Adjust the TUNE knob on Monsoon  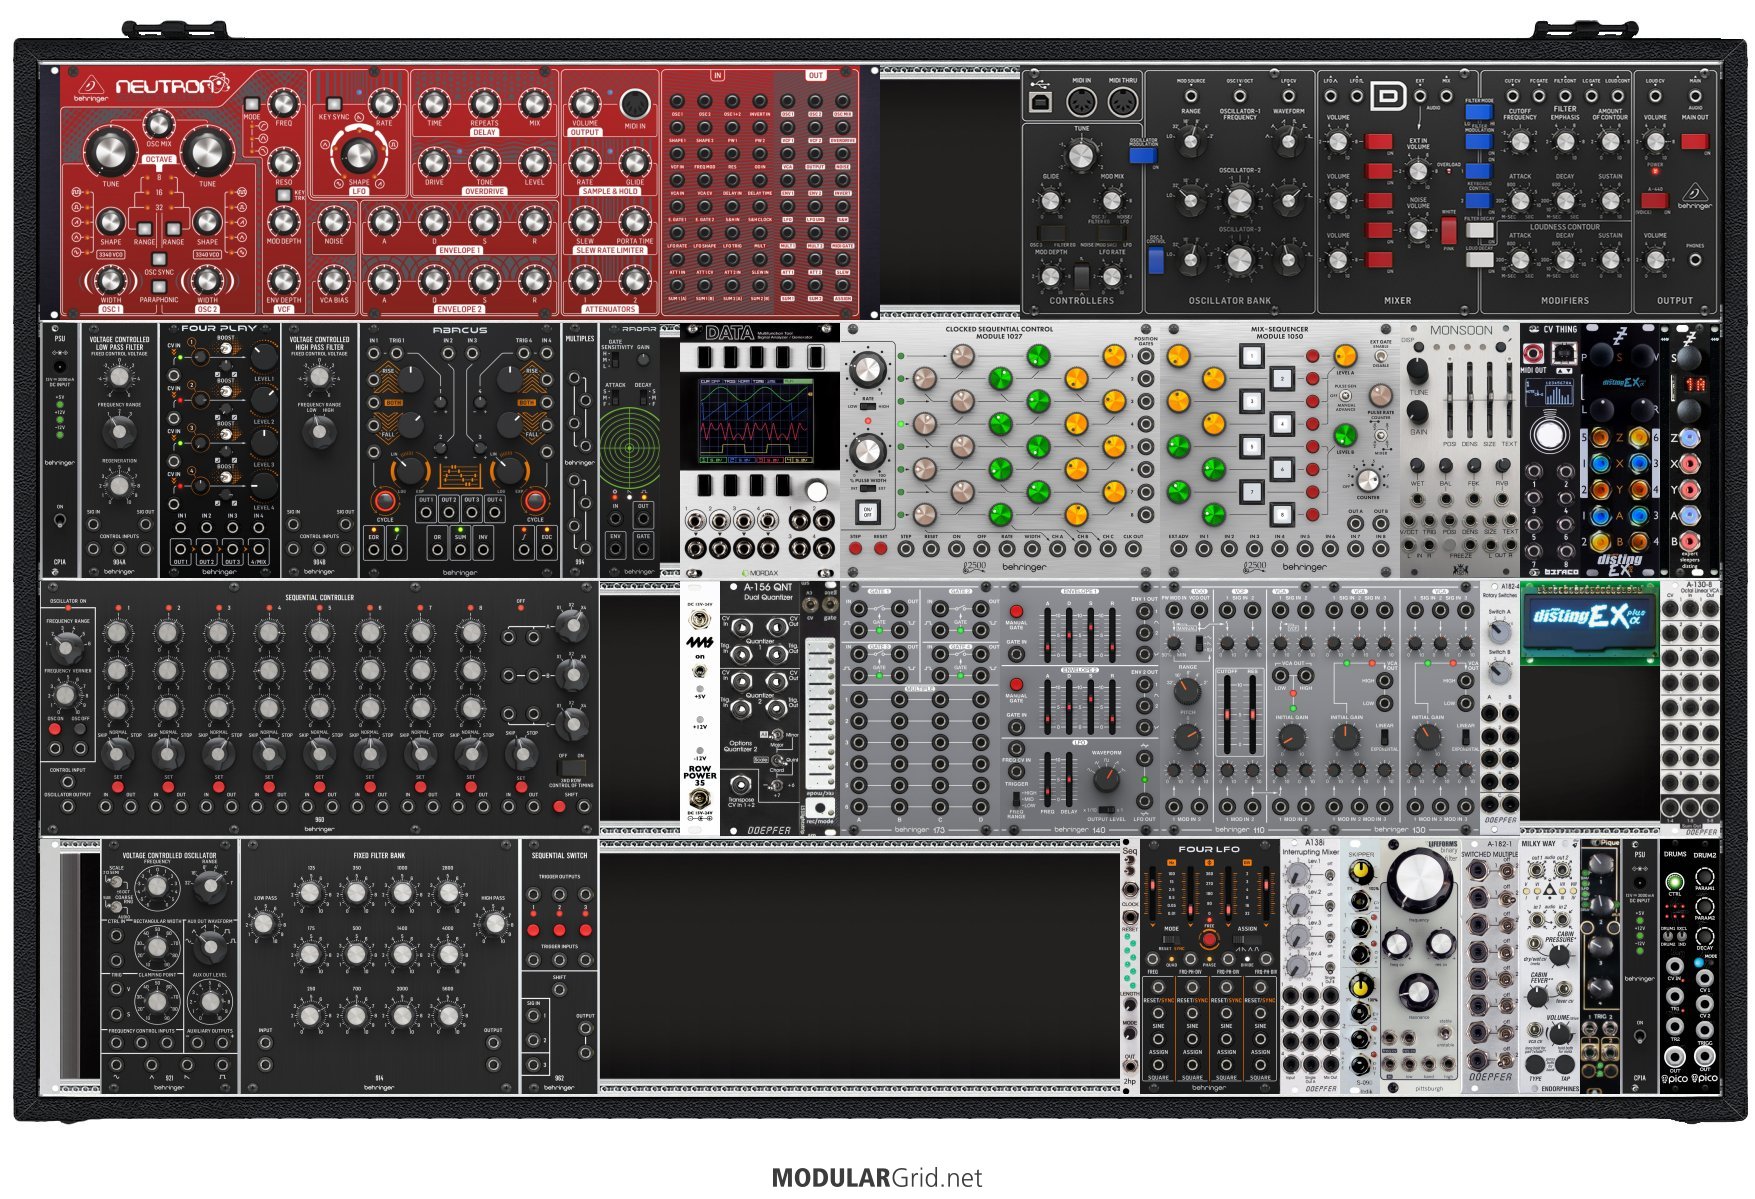[x=1417, y=369]
